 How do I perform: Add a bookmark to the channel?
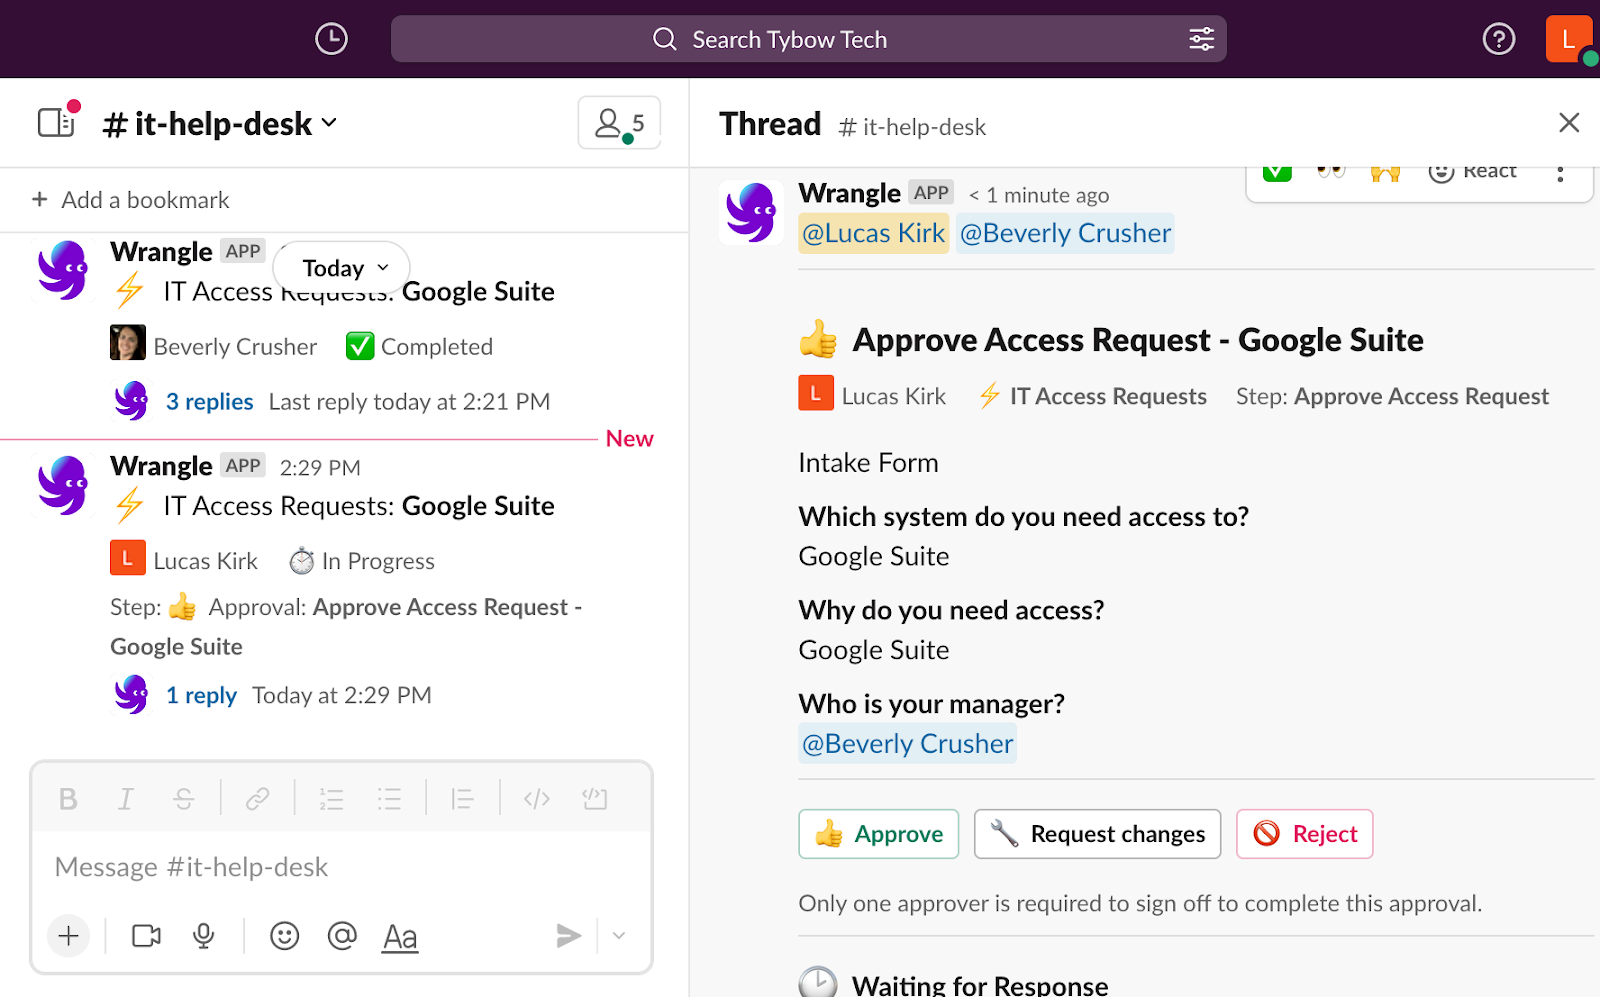pos(131,200)
